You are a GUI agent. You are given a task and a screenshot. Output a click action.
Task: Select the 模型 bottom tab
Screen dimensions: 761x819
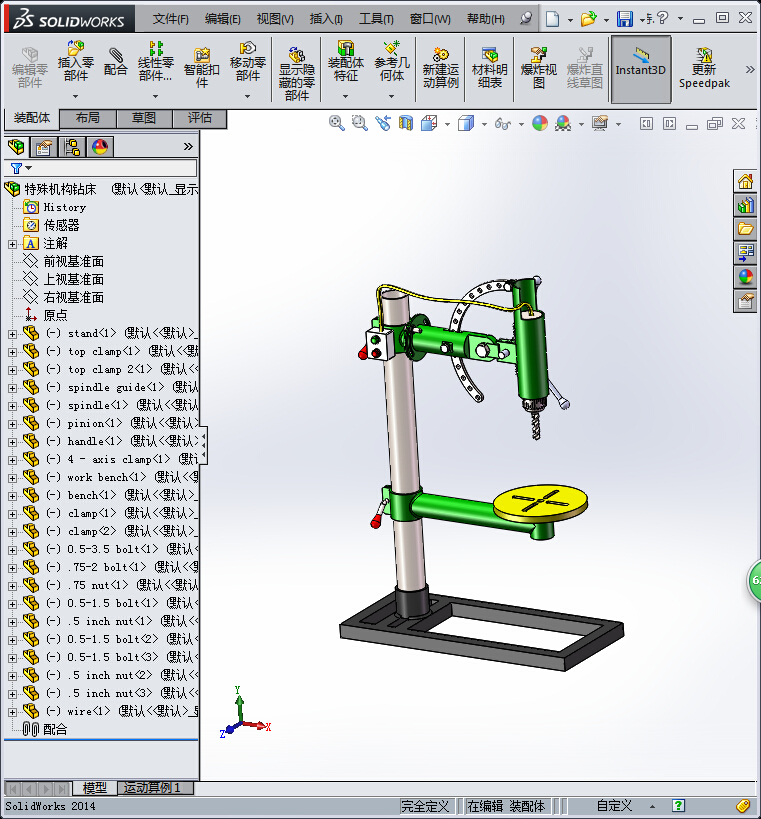[x=95, y=788]
